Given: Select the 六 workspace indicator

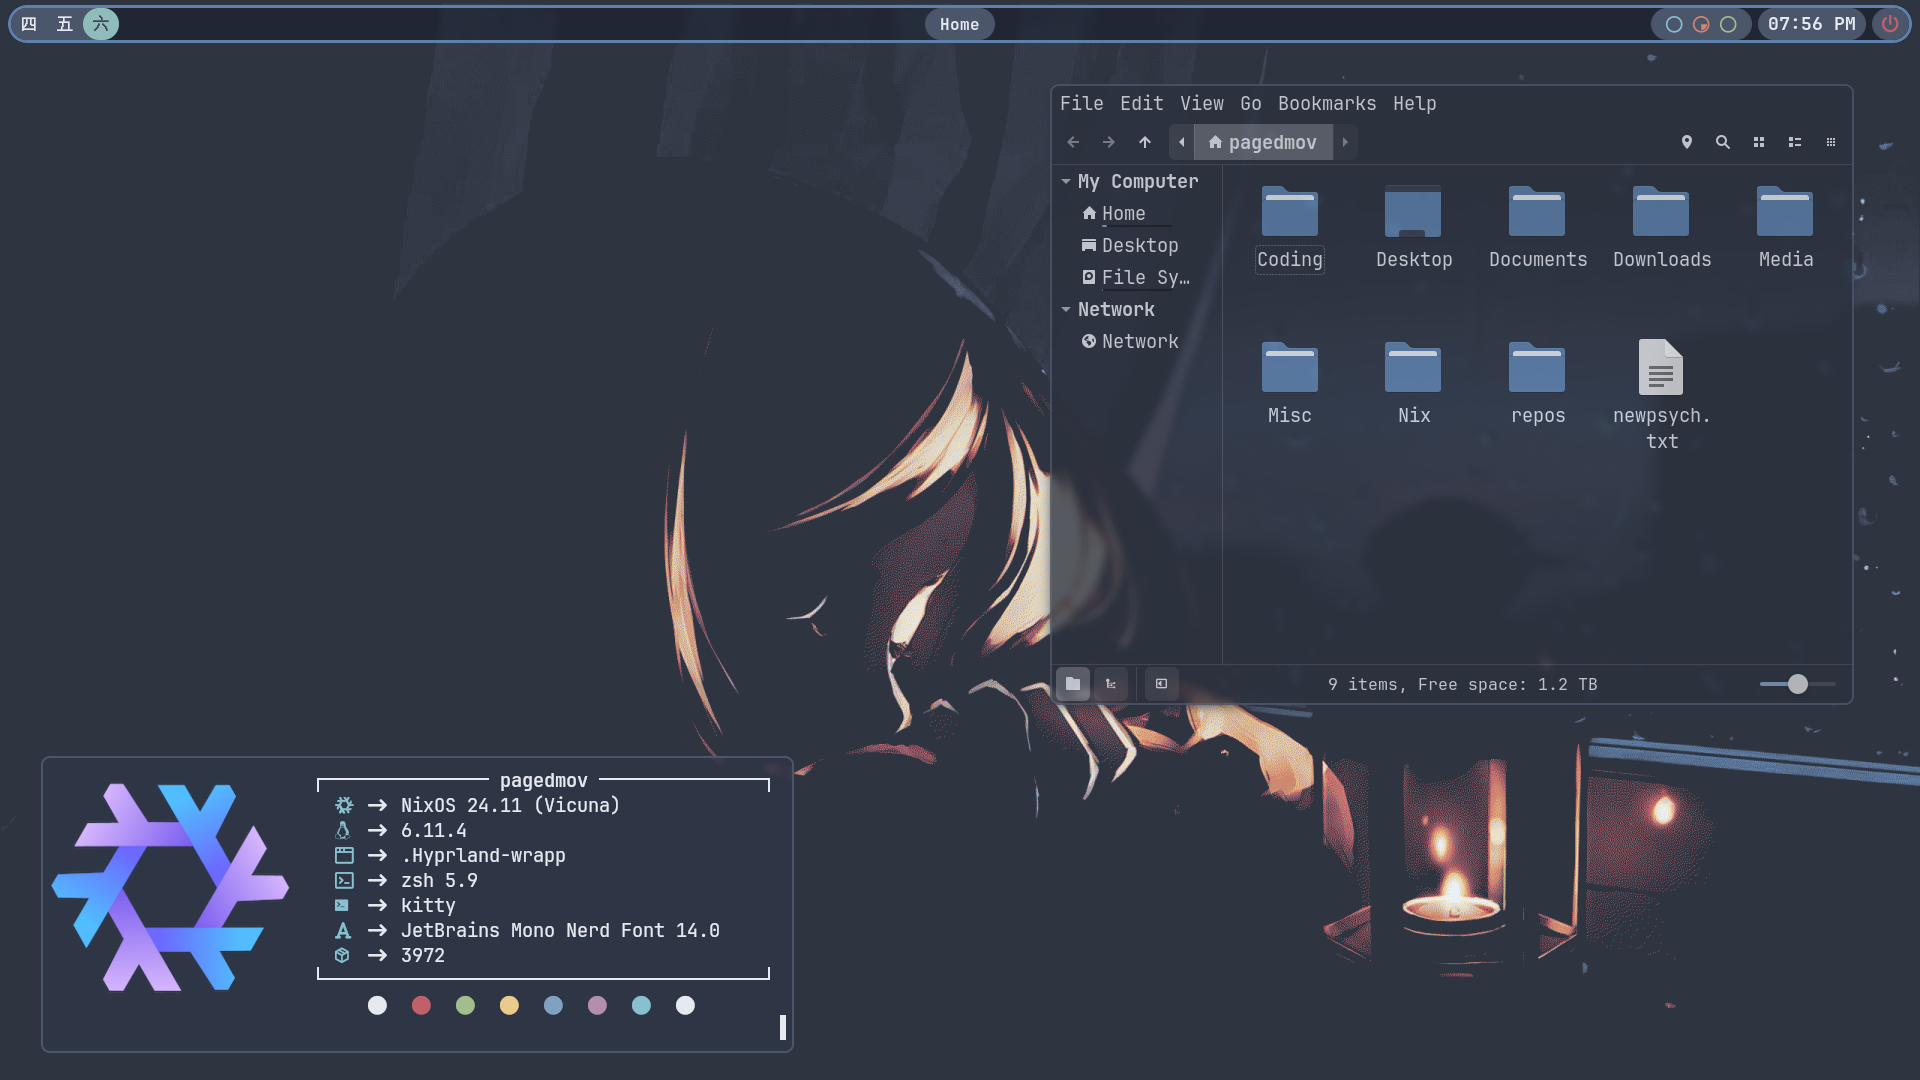Looking at the screenshot, I should [99, 24].
